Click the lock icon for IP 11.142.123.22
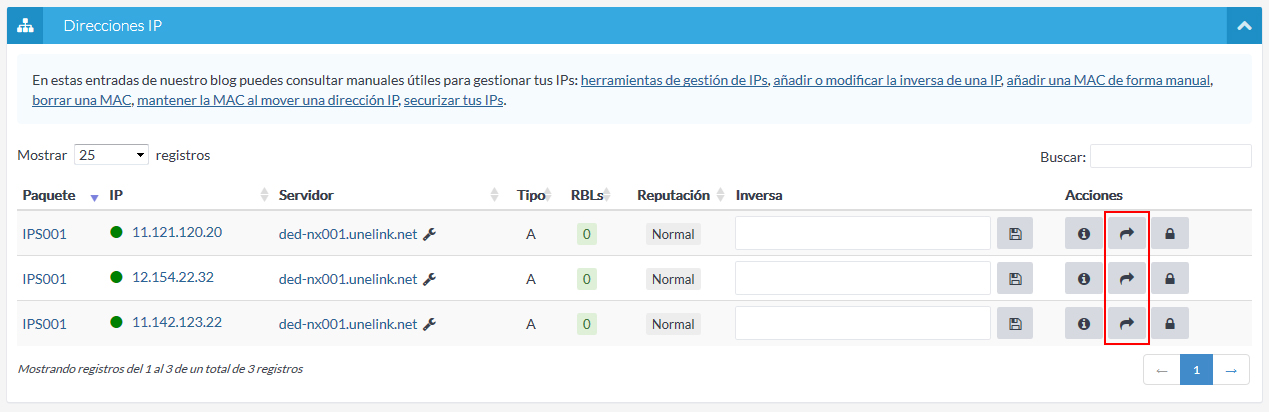This screenshot has width=1269, height=412. click(1169, 324)
